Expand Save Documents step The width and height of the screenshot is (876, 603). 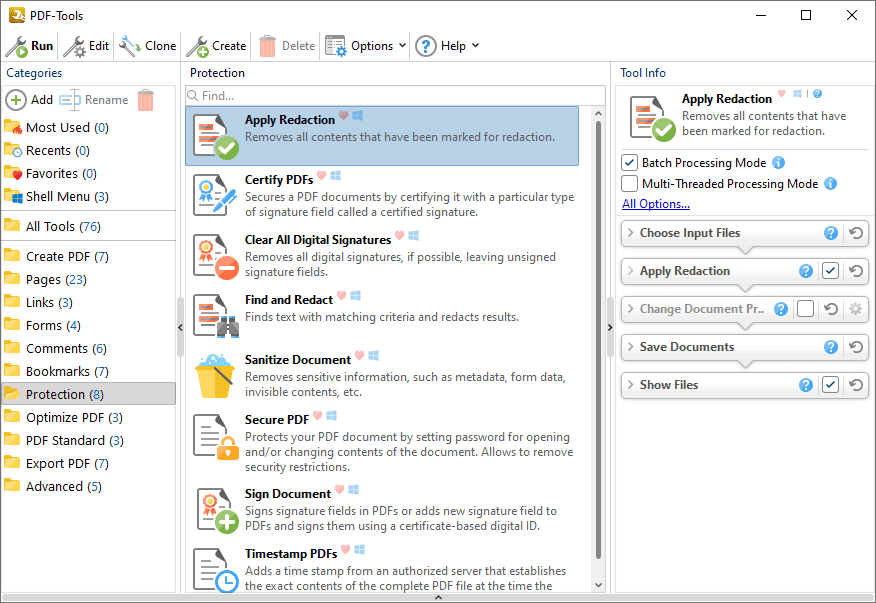tap(631, 346)
